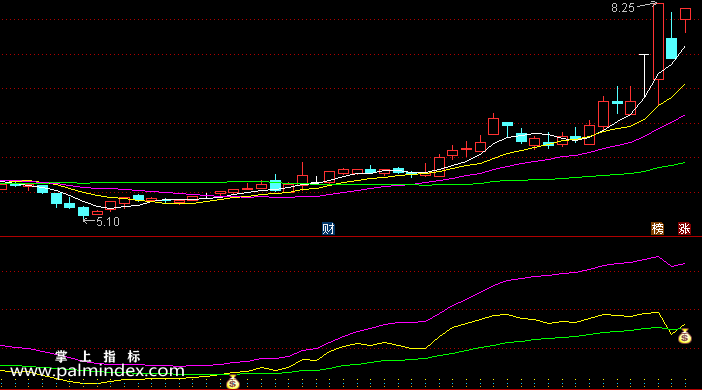The width and height of the screenshot is (702, 390).
Task: Select the 8.25 high price label
Action: 623,8
